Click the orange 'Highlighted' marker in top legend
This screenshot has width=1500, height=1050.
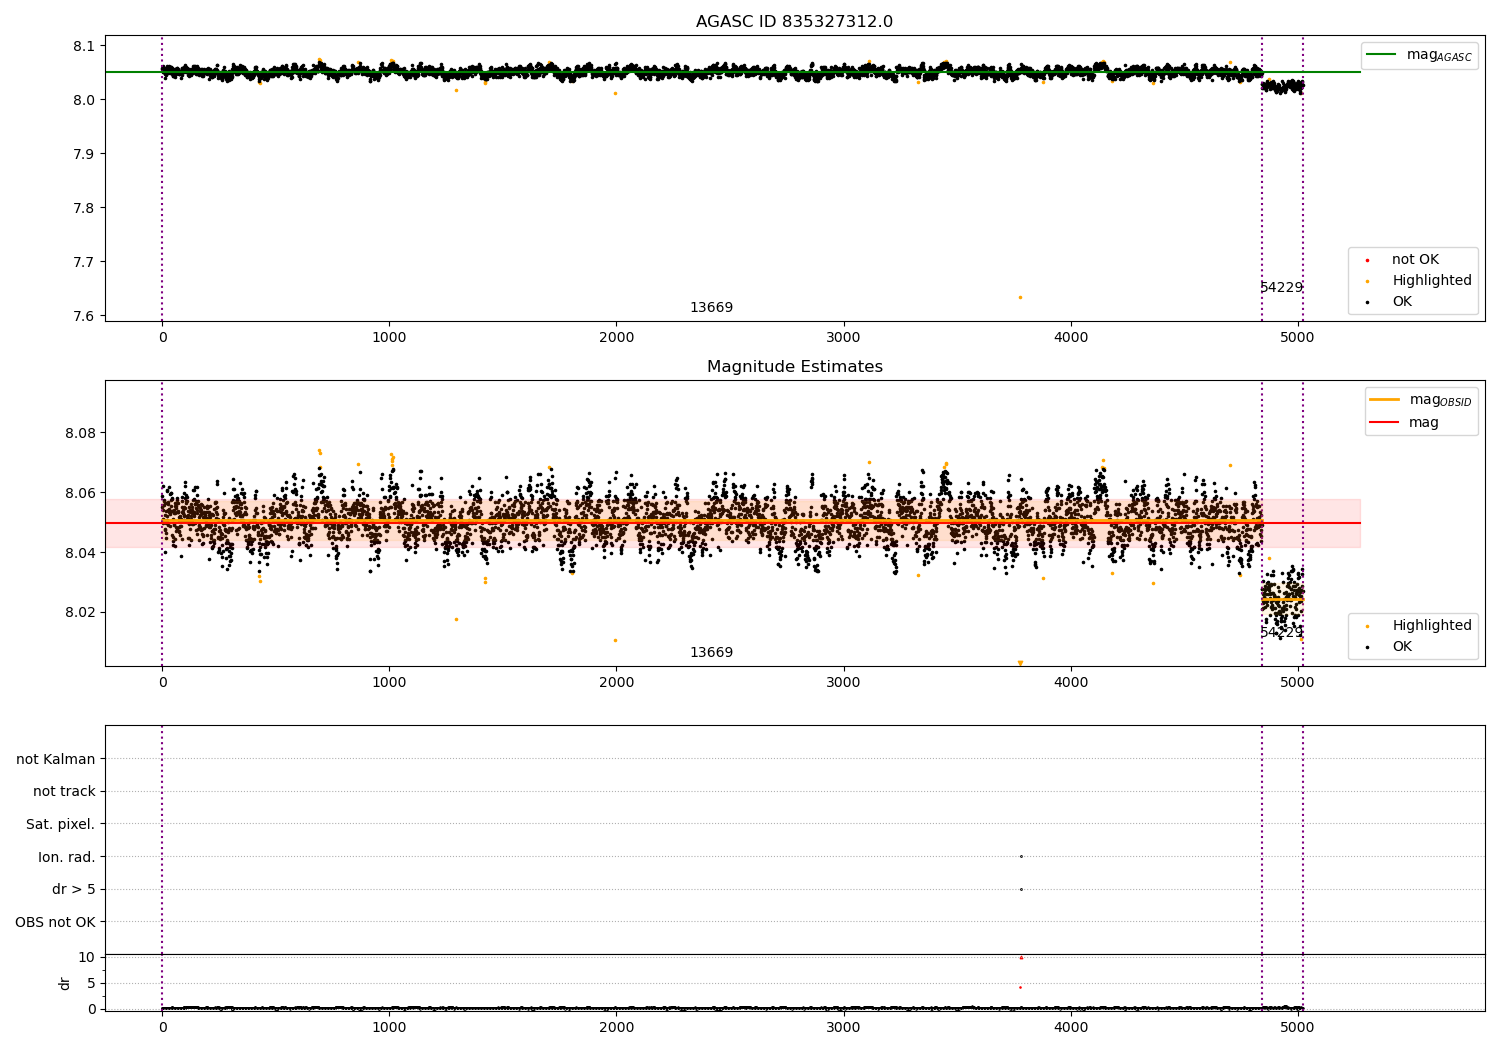tap(1367, 281)
